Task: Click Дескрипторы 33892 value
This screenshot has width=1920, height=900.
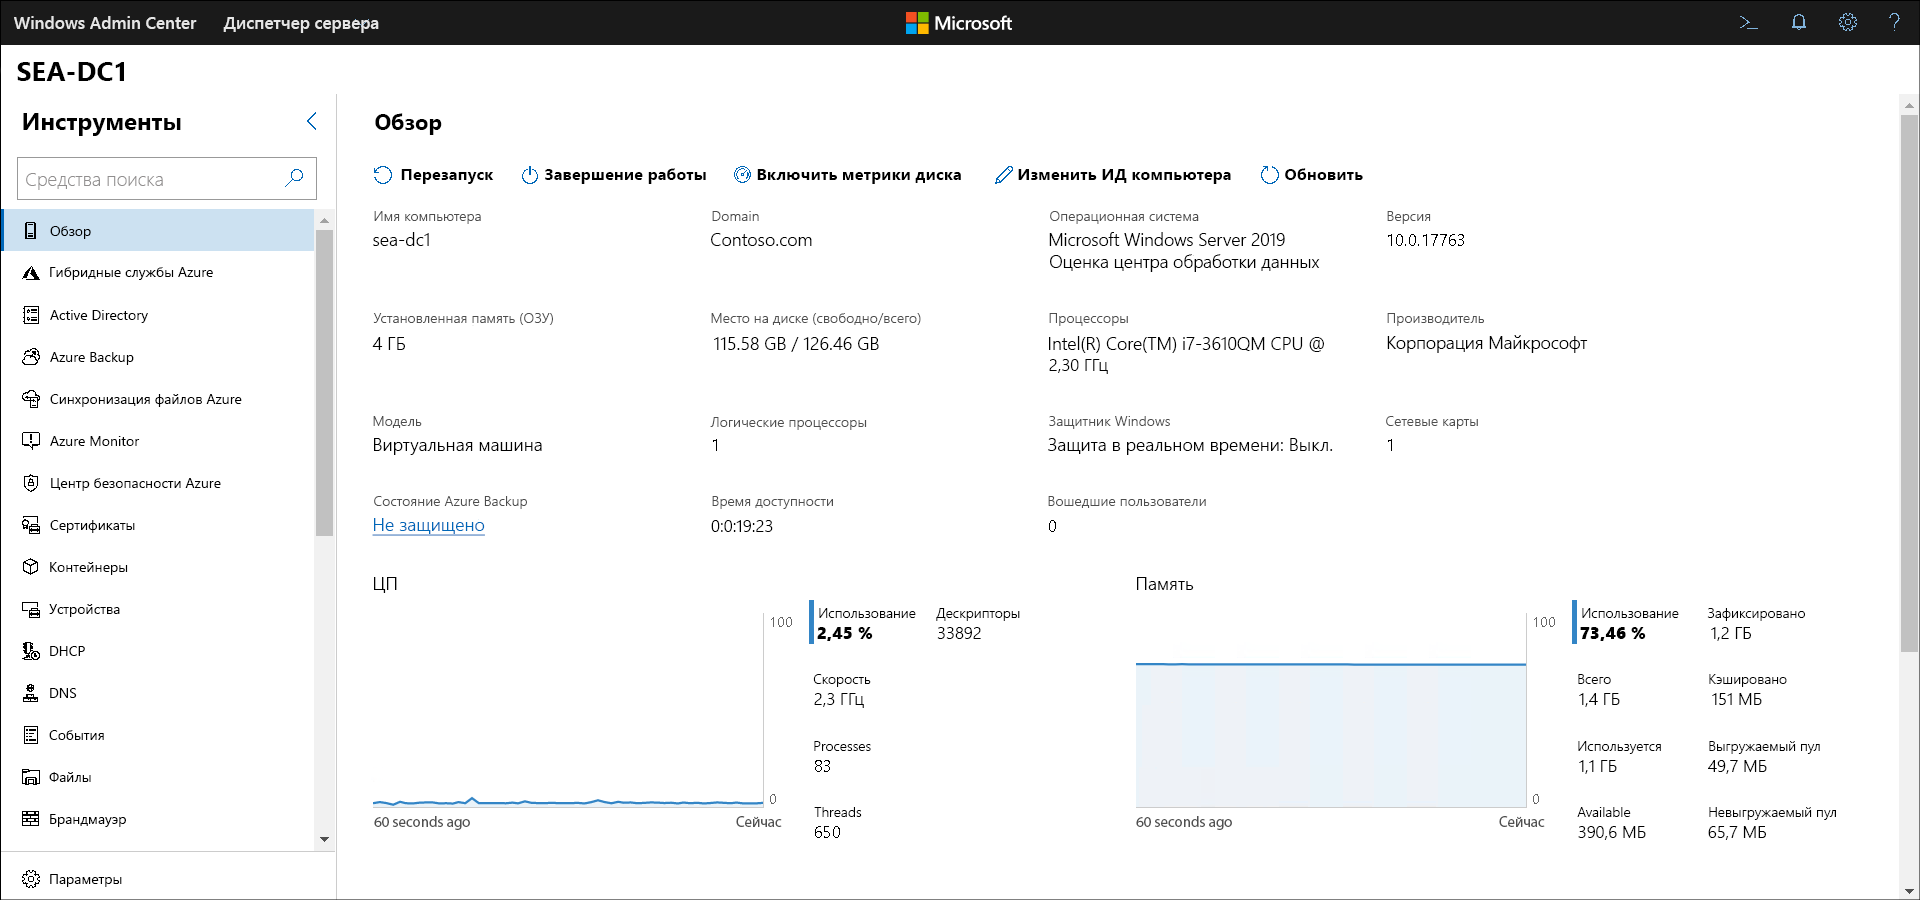Action: [959, 633]
